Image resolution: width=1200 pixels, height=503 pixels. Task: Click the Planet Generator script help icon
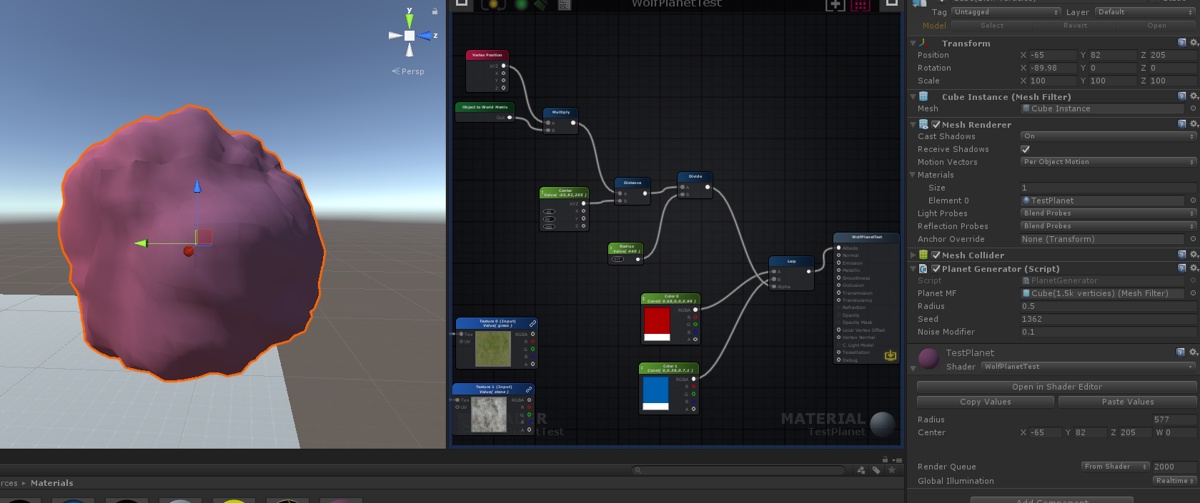[x=1182, y=269]
